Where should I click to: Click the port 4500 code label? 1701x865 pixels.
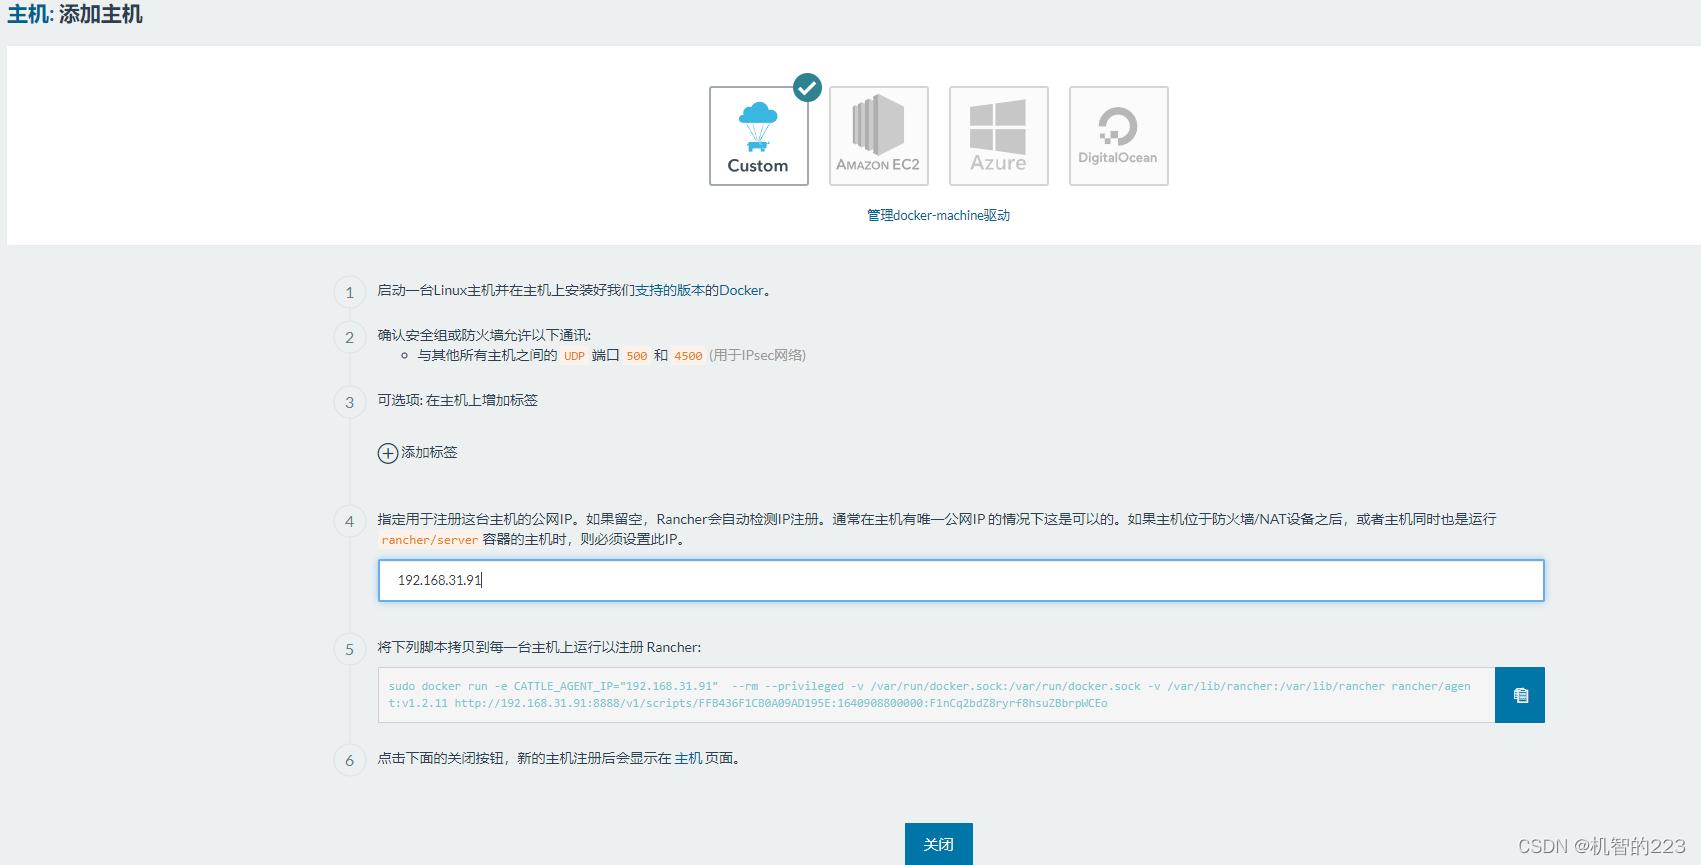(688, 356)
